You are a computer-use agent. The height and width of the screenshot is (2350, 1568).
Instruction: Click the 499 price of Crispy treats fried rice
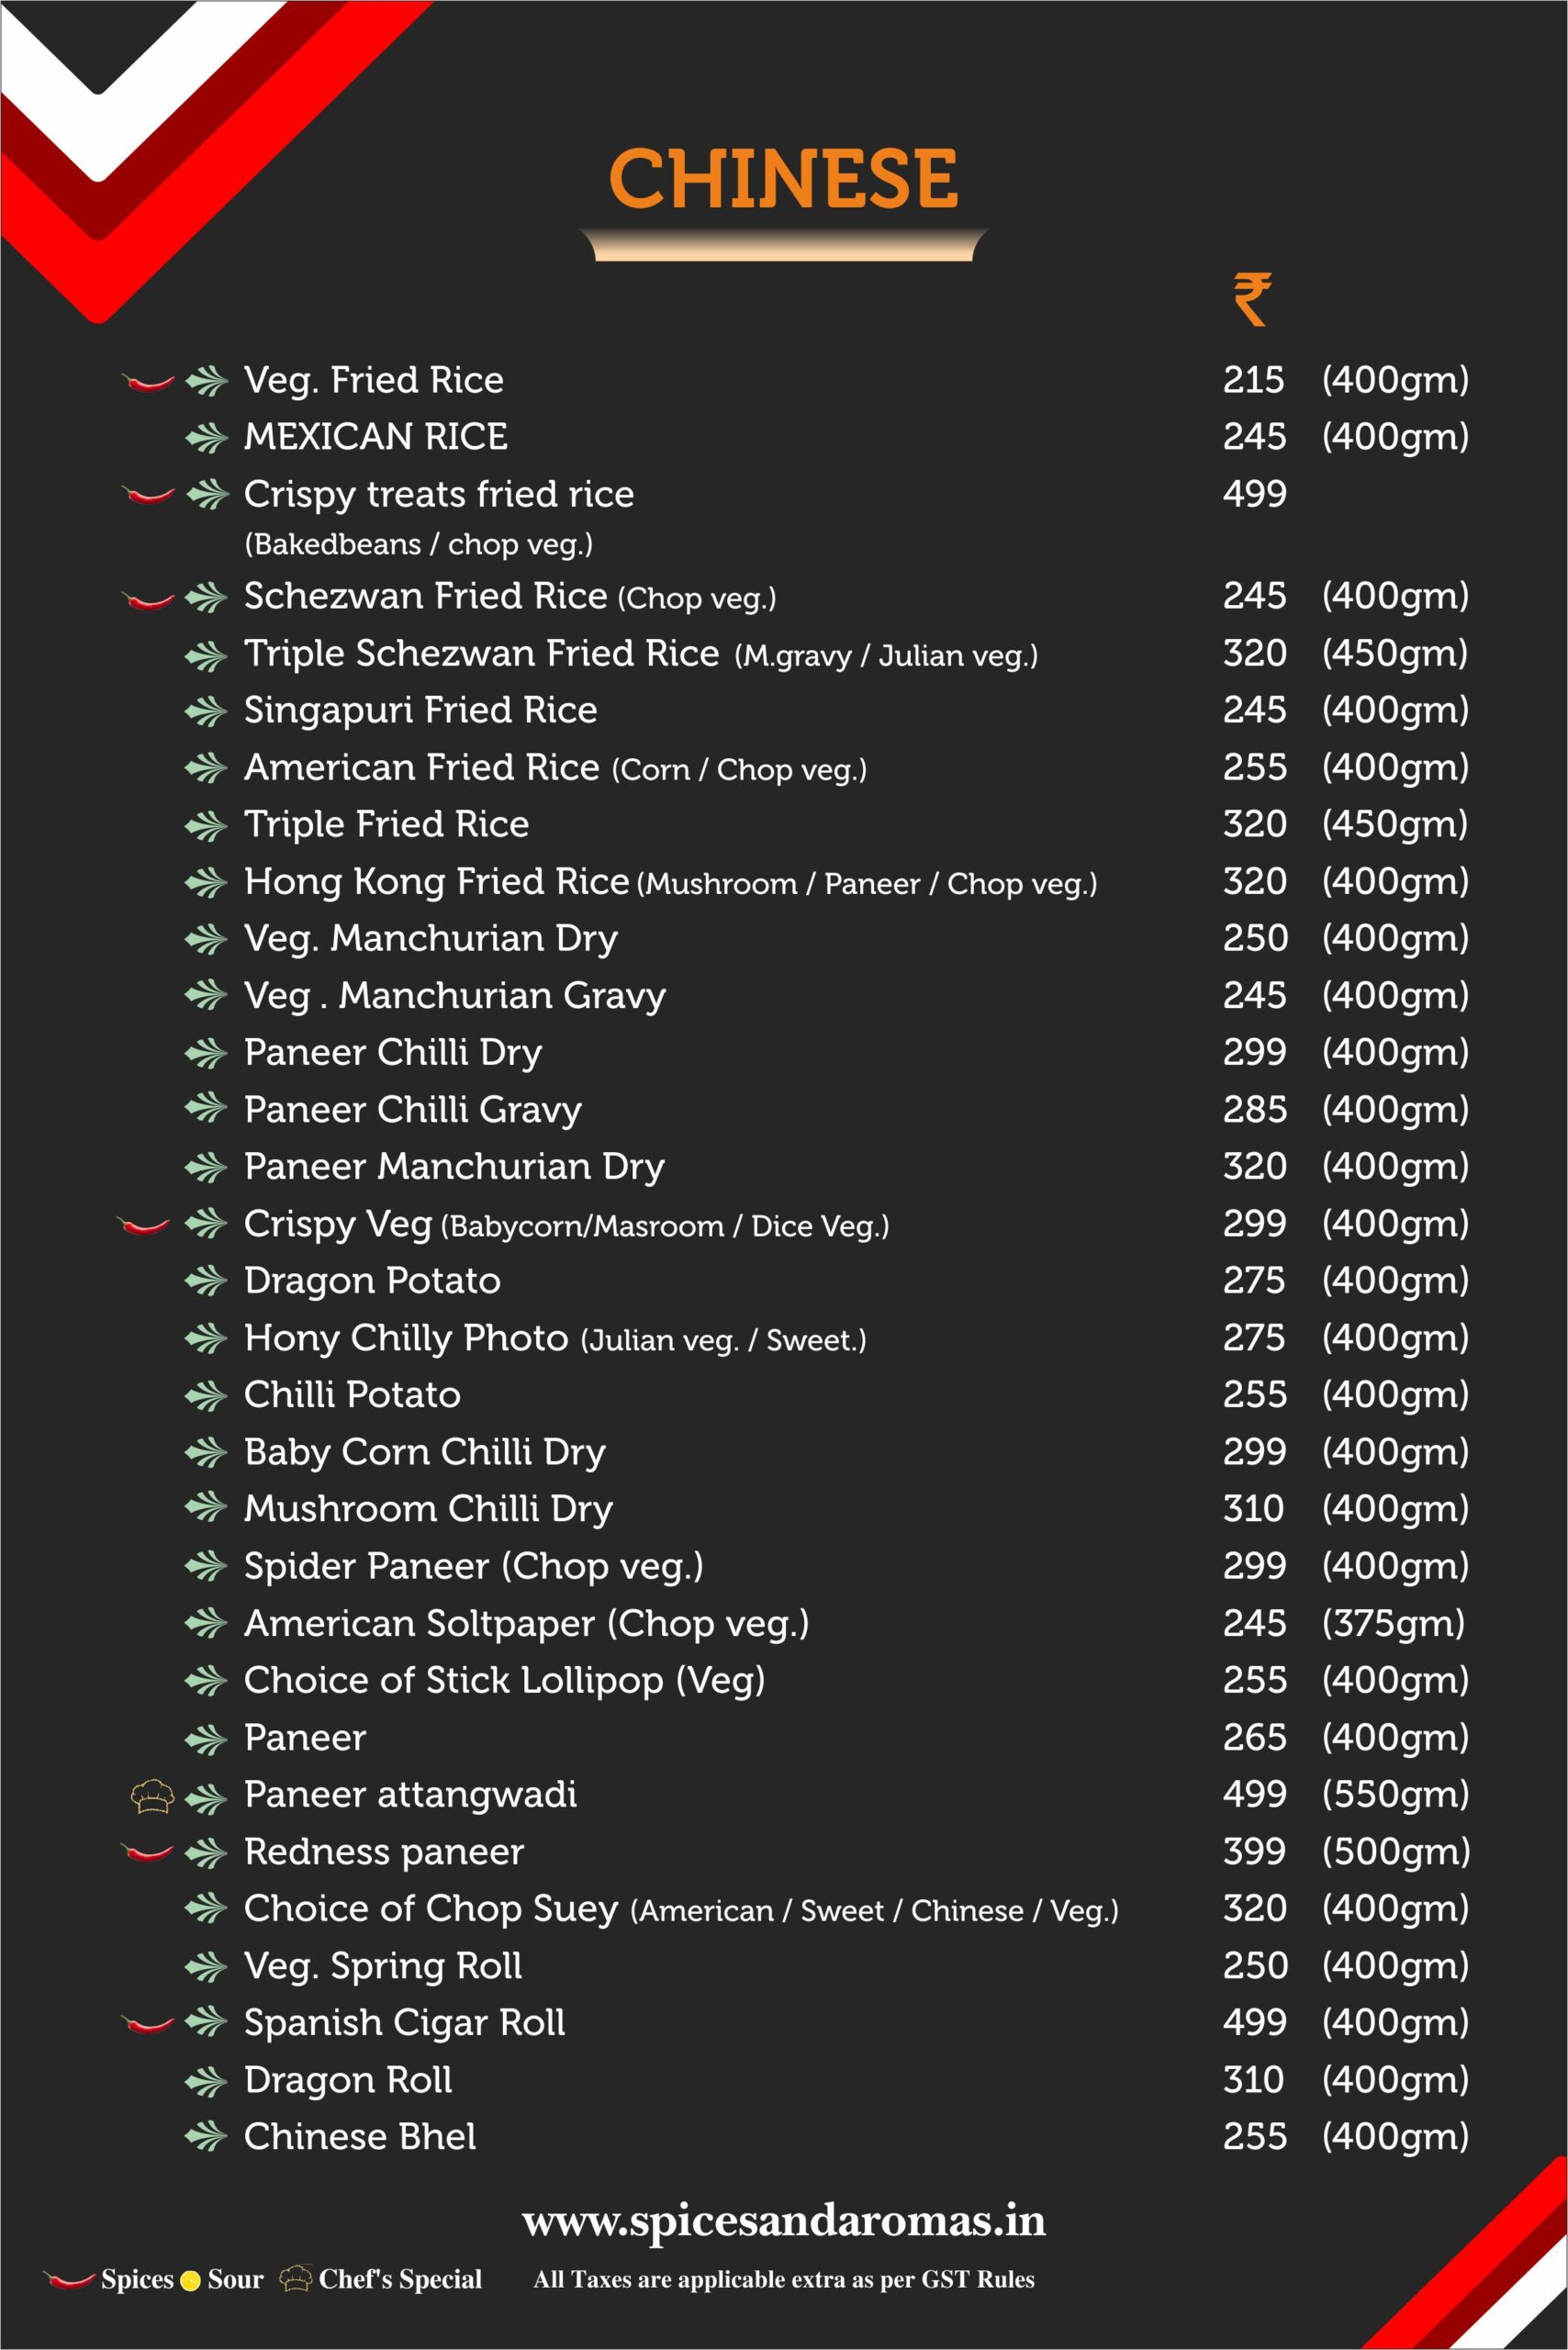coord(1254,494)
